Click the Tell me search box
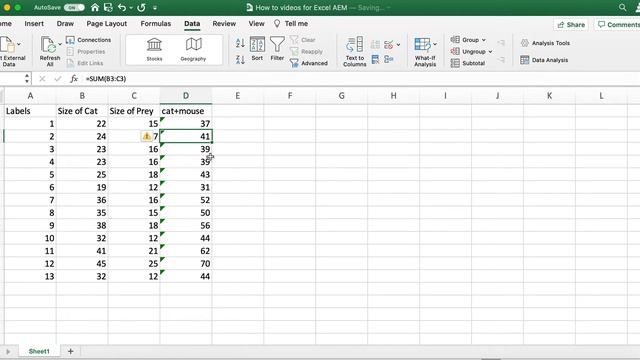The width and height of the screenshot is (640, 360). [291, 24]
